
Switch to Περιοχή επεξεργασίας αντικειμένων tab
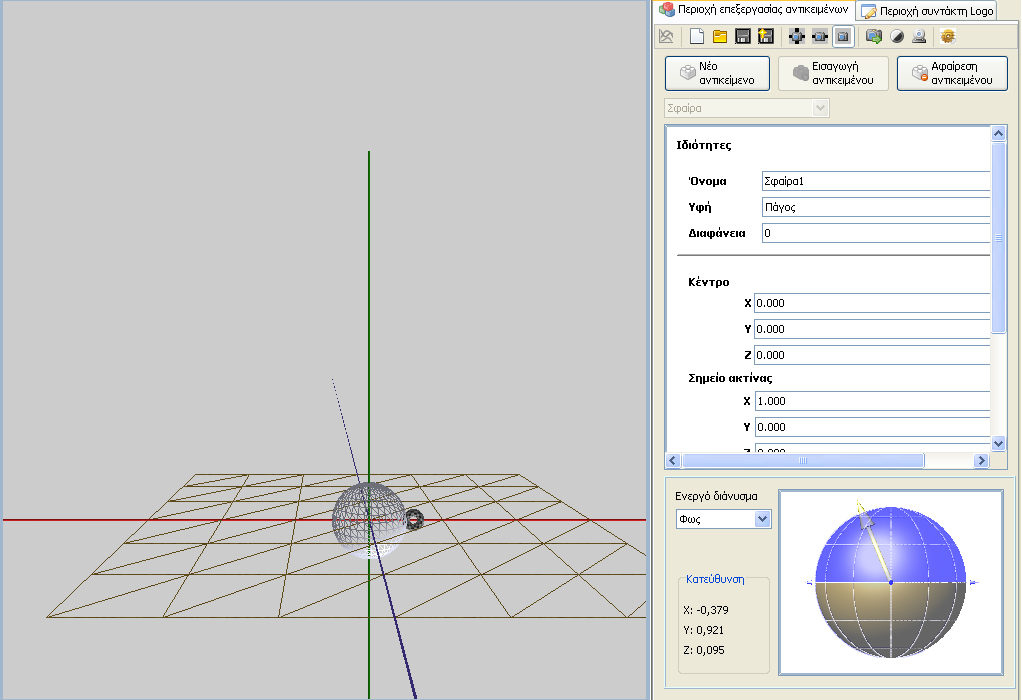754,10
